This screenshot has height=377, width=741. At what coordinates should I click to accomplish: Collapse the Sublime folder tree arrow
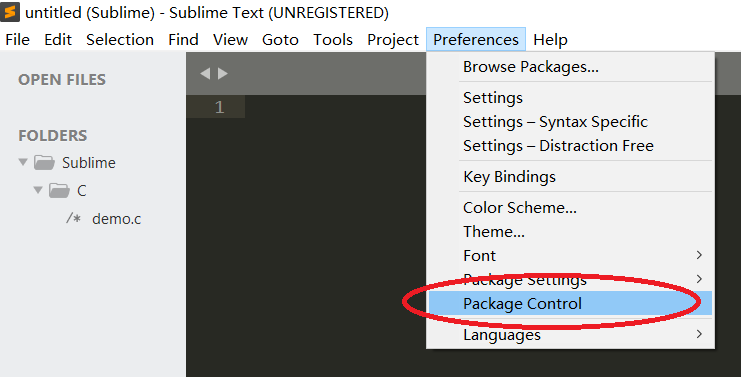tap(23, 163)
